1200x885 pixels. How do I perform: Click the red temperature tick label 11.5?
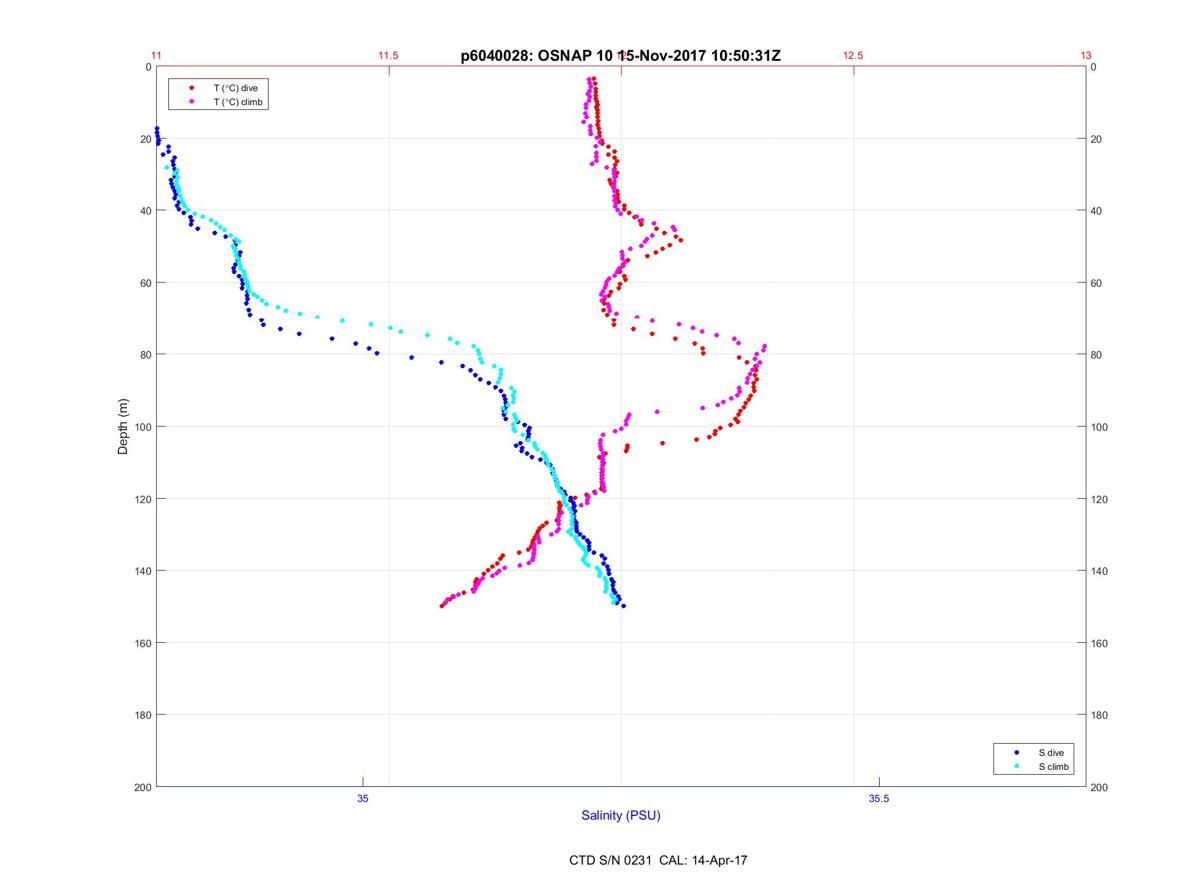388,56
